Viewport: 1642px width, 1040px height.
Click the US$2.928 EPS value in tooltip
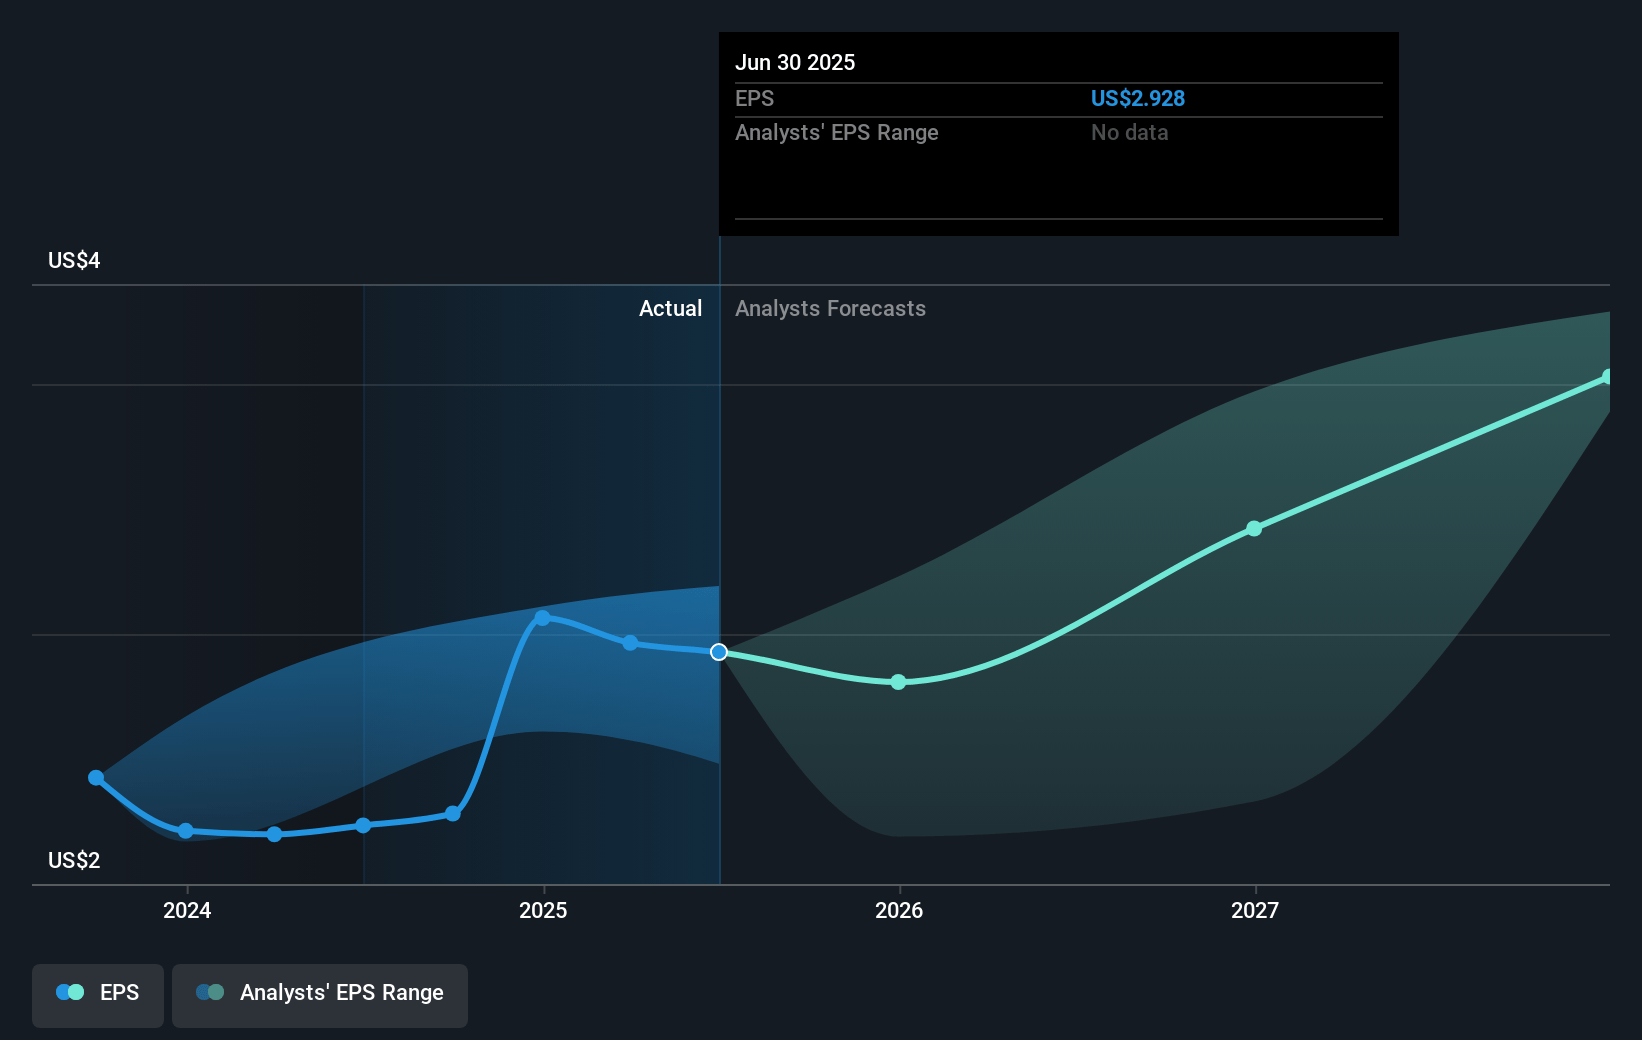coord(1138,98)
